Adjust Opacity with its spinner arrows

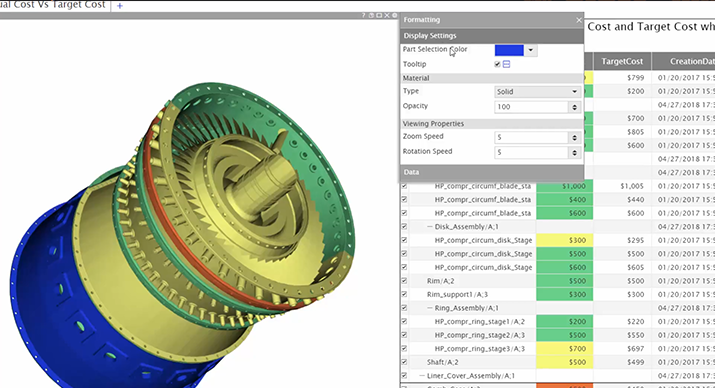tap(575, 107)
